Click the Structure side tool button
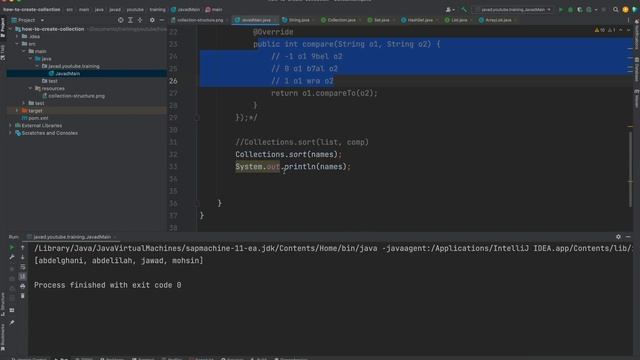The image size is (640, 360). click(x=3, y=304)
